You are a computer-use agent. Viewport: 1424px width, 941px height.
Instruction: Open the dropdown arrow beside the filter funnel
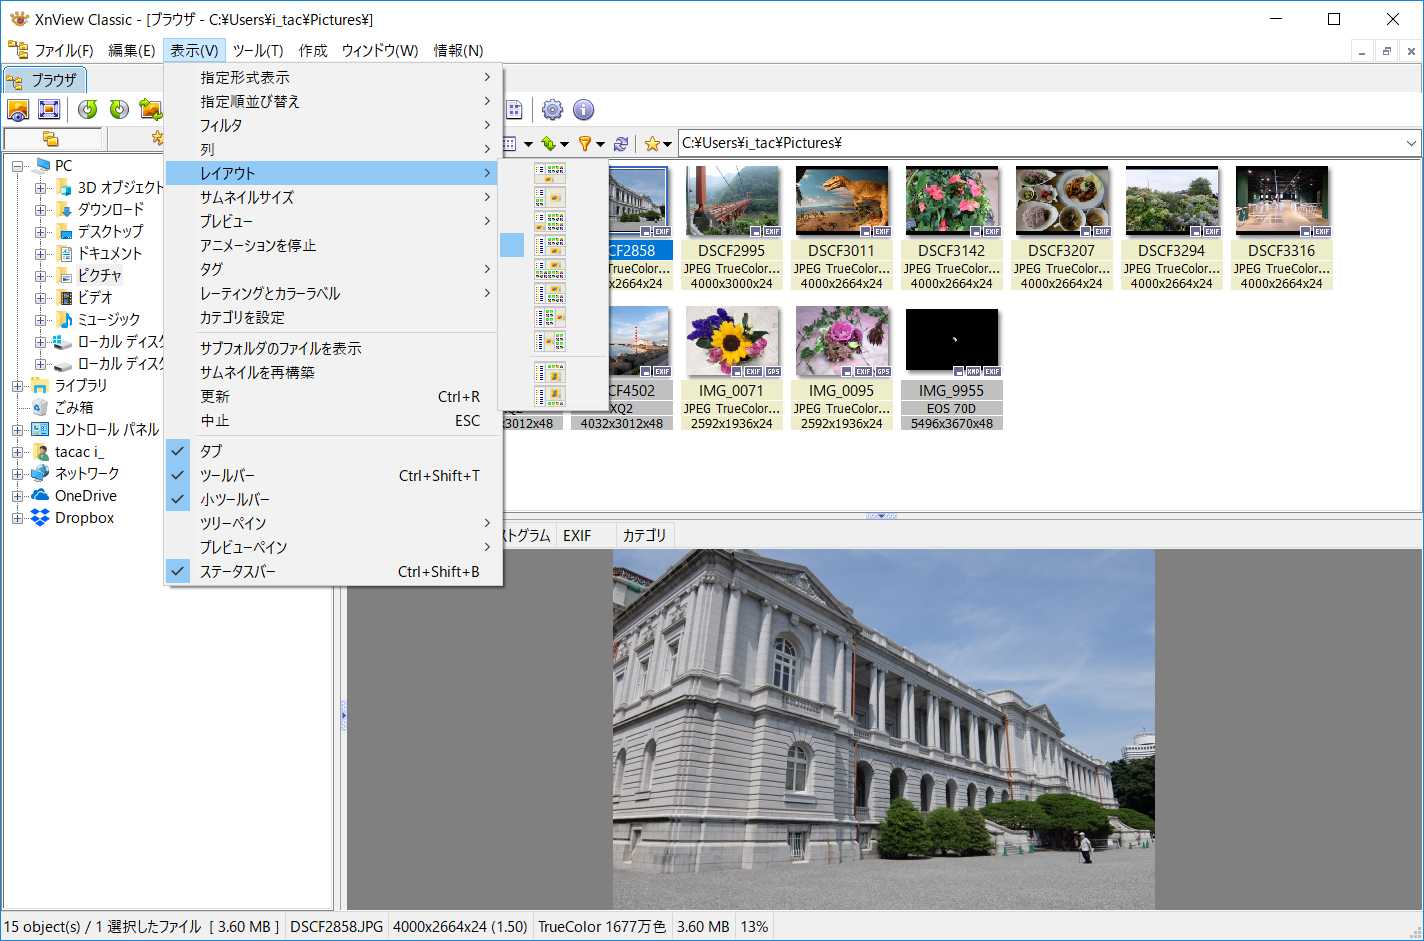(x=600, y=145)
